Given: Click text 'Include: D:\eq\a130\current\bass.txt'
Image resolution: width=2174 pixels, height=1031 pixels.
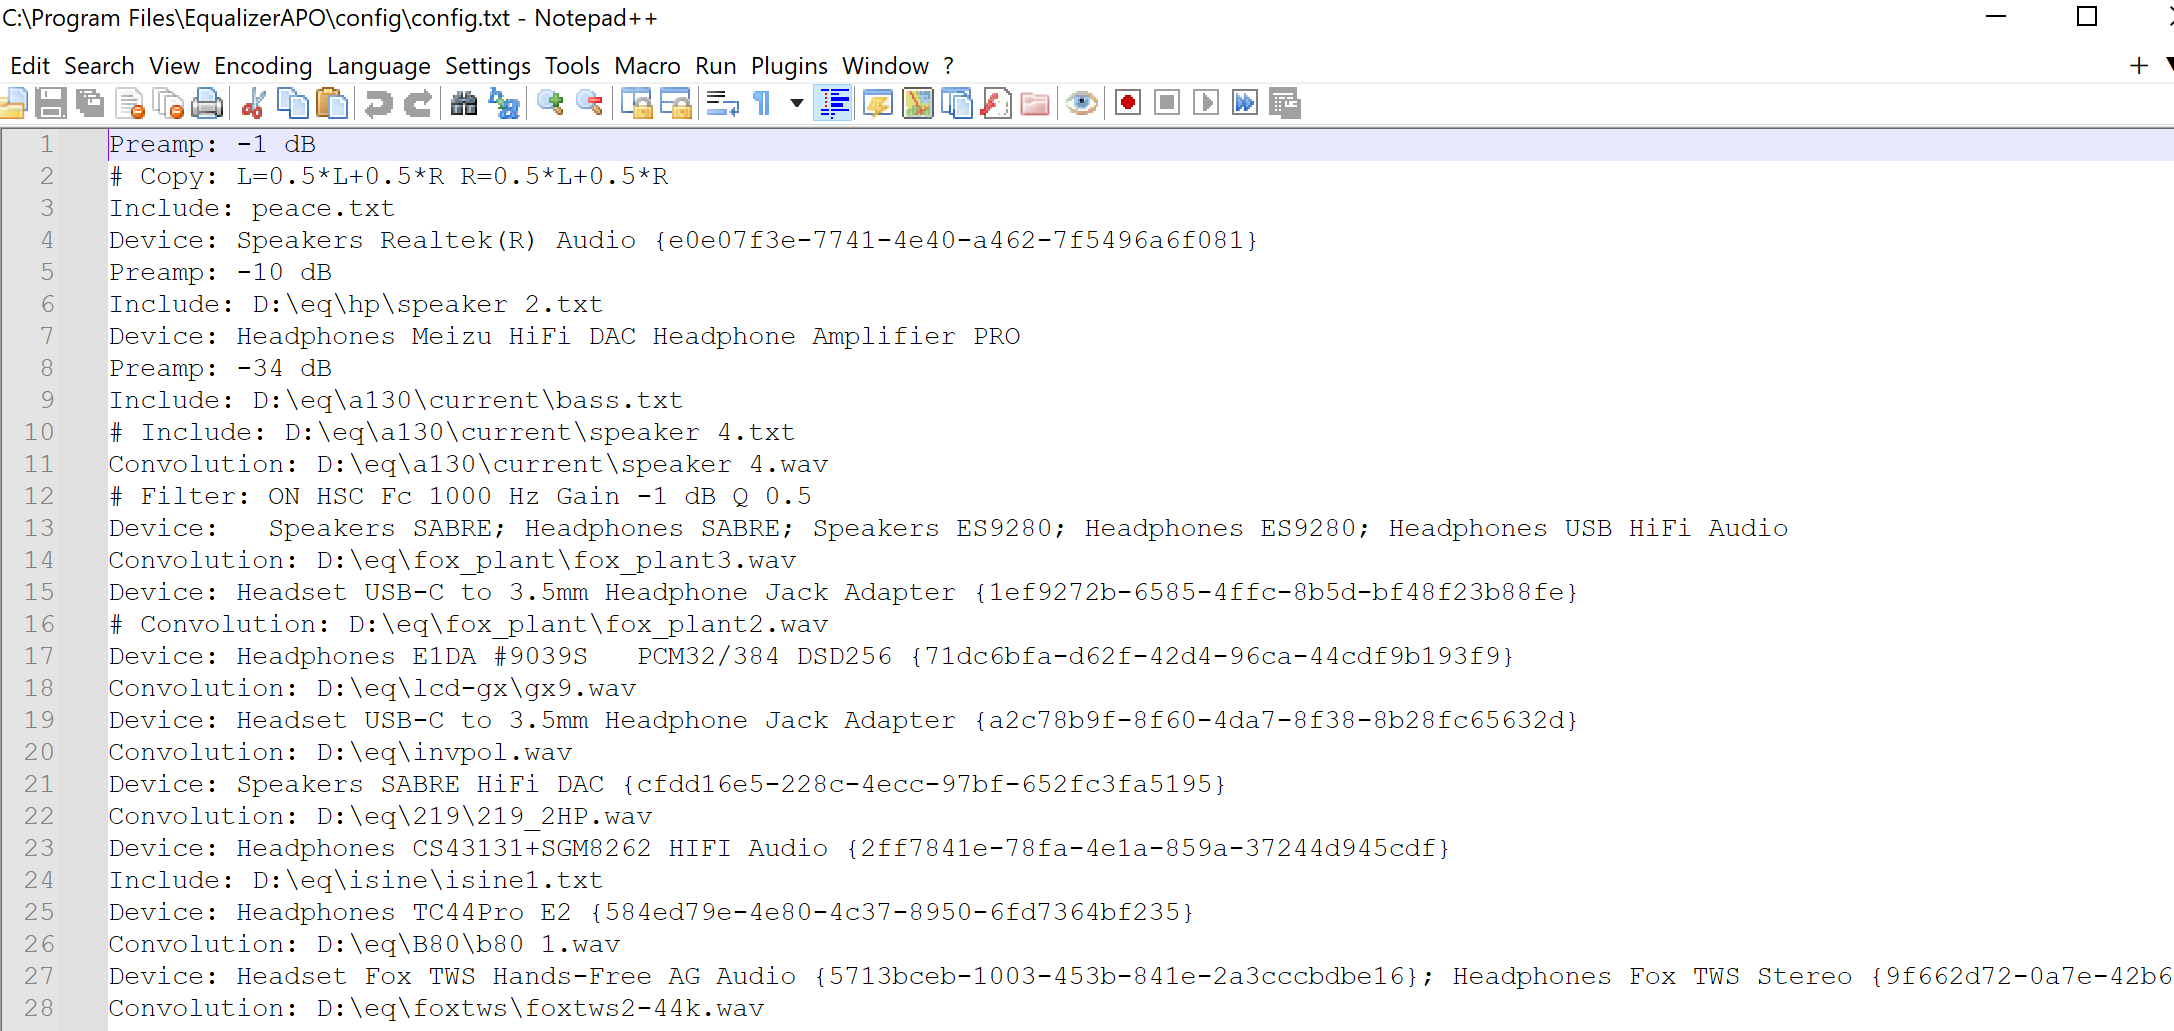Looking at the screenshot, I should (396, 400).
